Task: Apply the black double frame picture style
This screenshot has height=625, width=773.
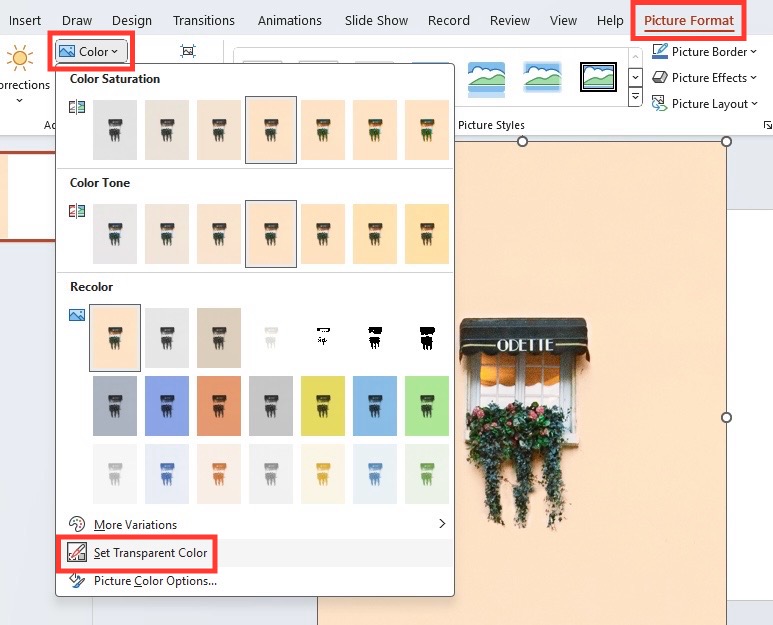Action: click(x=598, y=77)
